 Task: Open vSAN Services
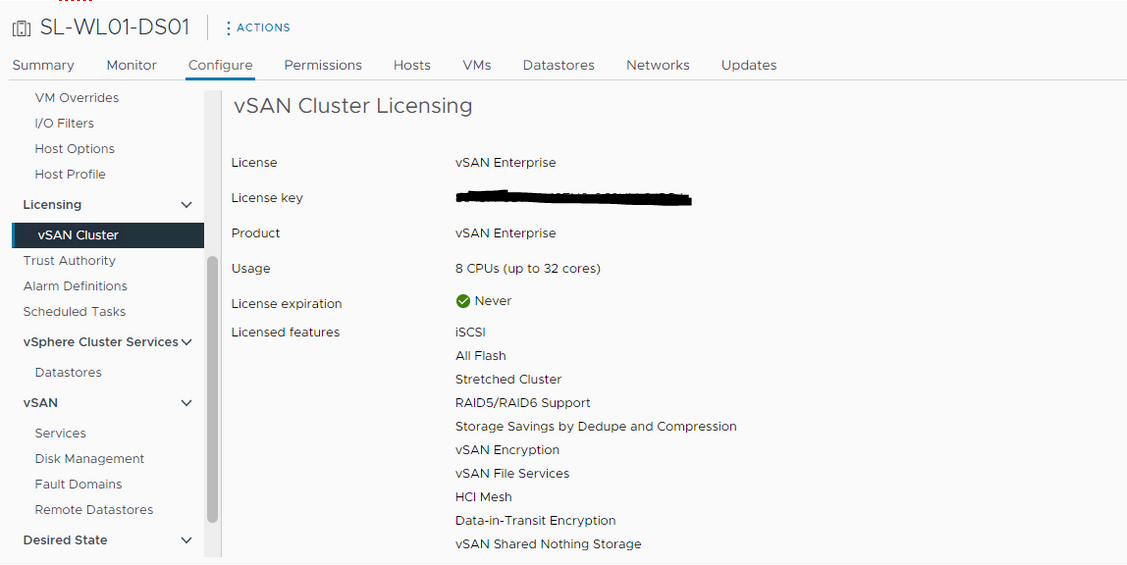(60, 433)
